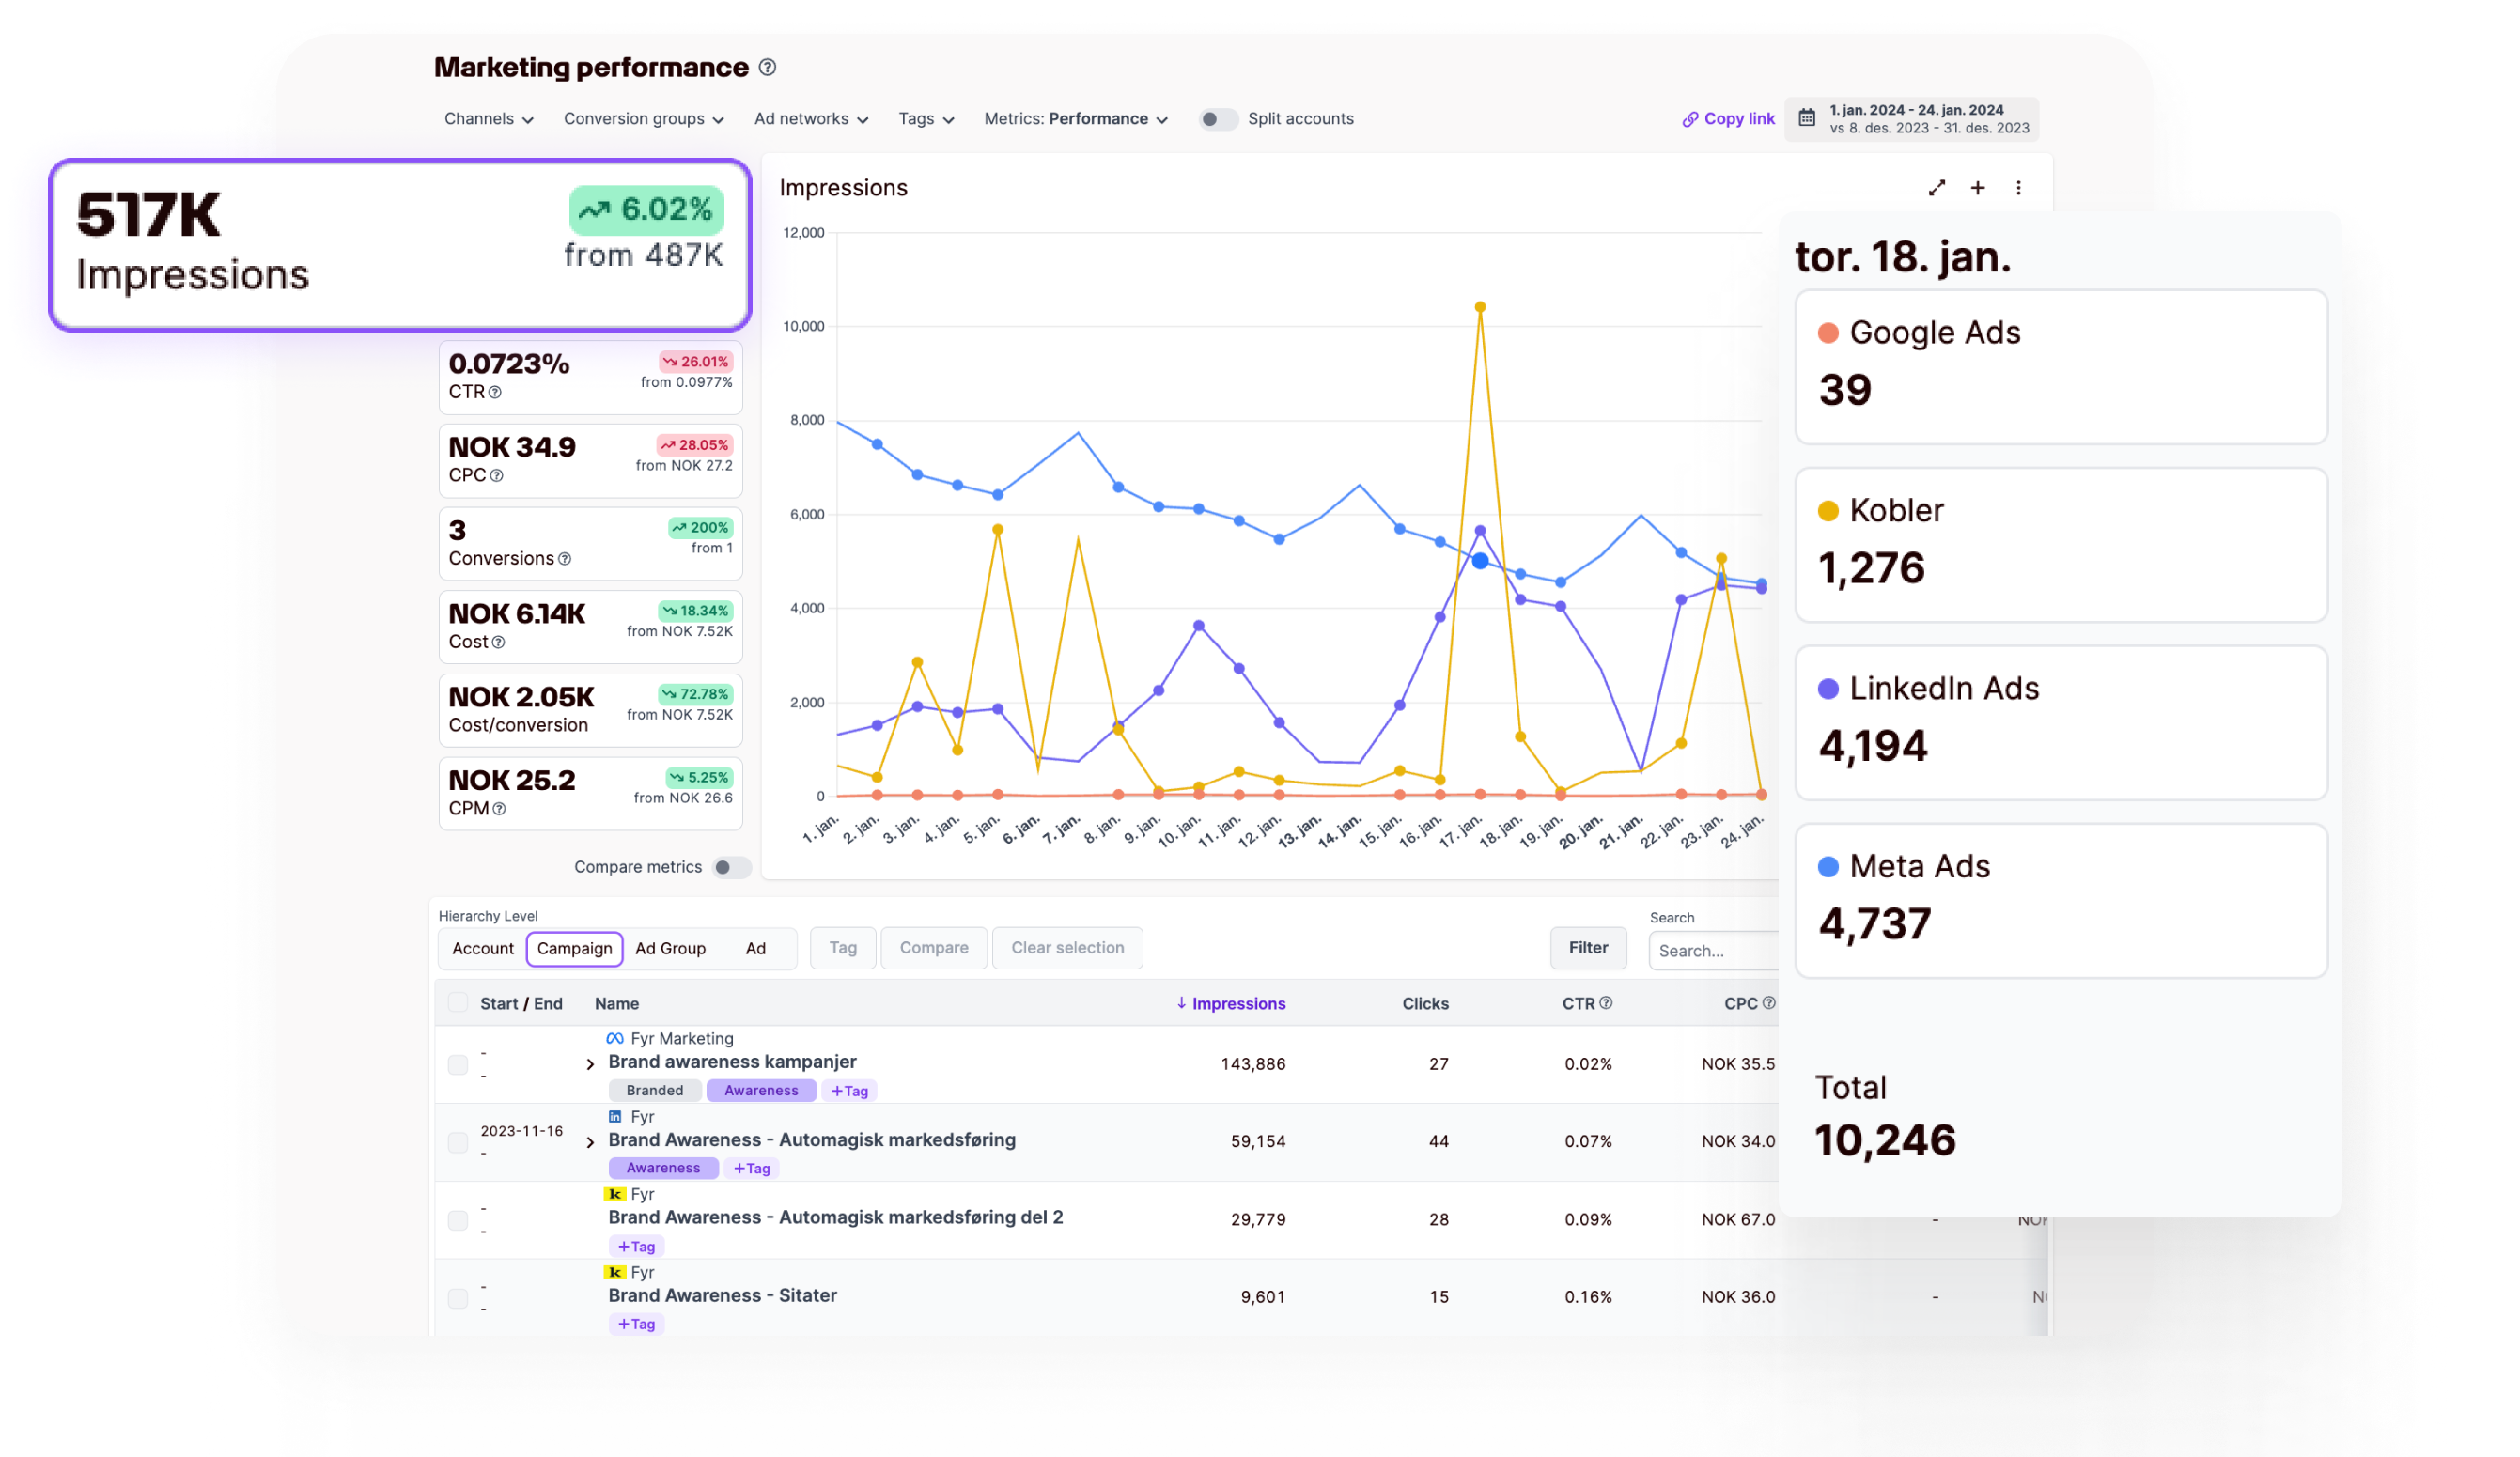Click the plus icon on Impressions chart
2520x1457 pixels.
click(1977, 187)
